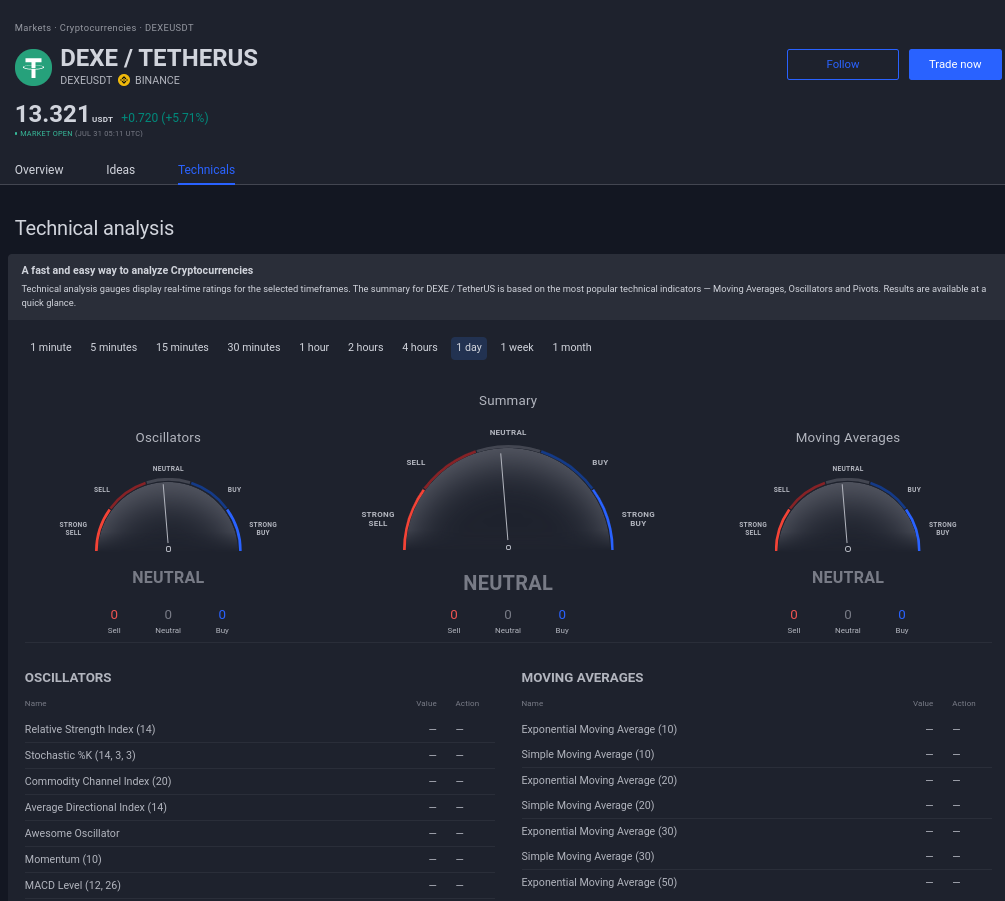Choose the 30 minutes timeframe
This screenshot has width=1005, height=901.
[x=254, y=347]
